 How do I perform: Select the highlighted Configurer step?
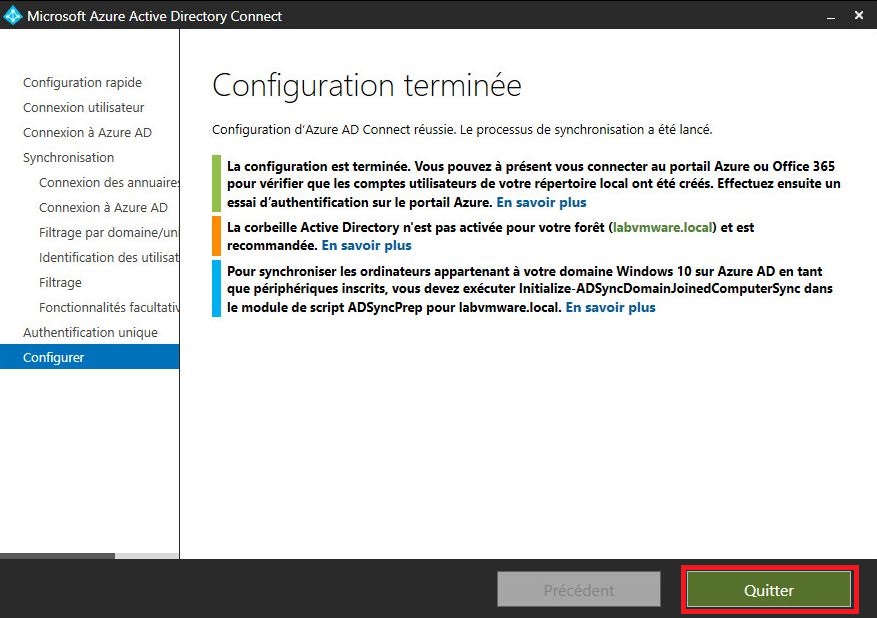(89, 357)
